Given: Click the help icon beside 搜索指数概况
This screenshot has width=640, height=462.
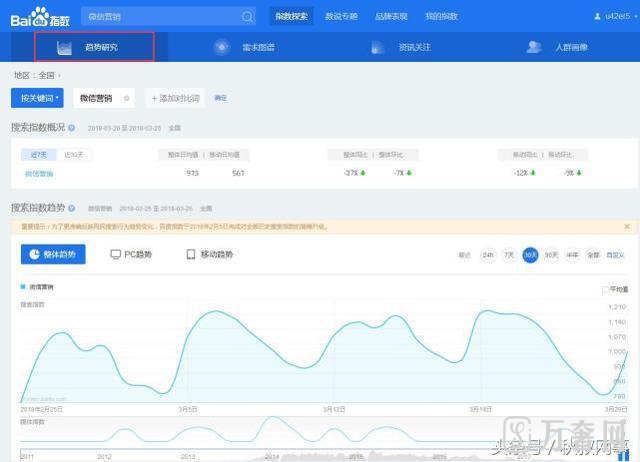Looking at the screenshot, I should (71, 128).
